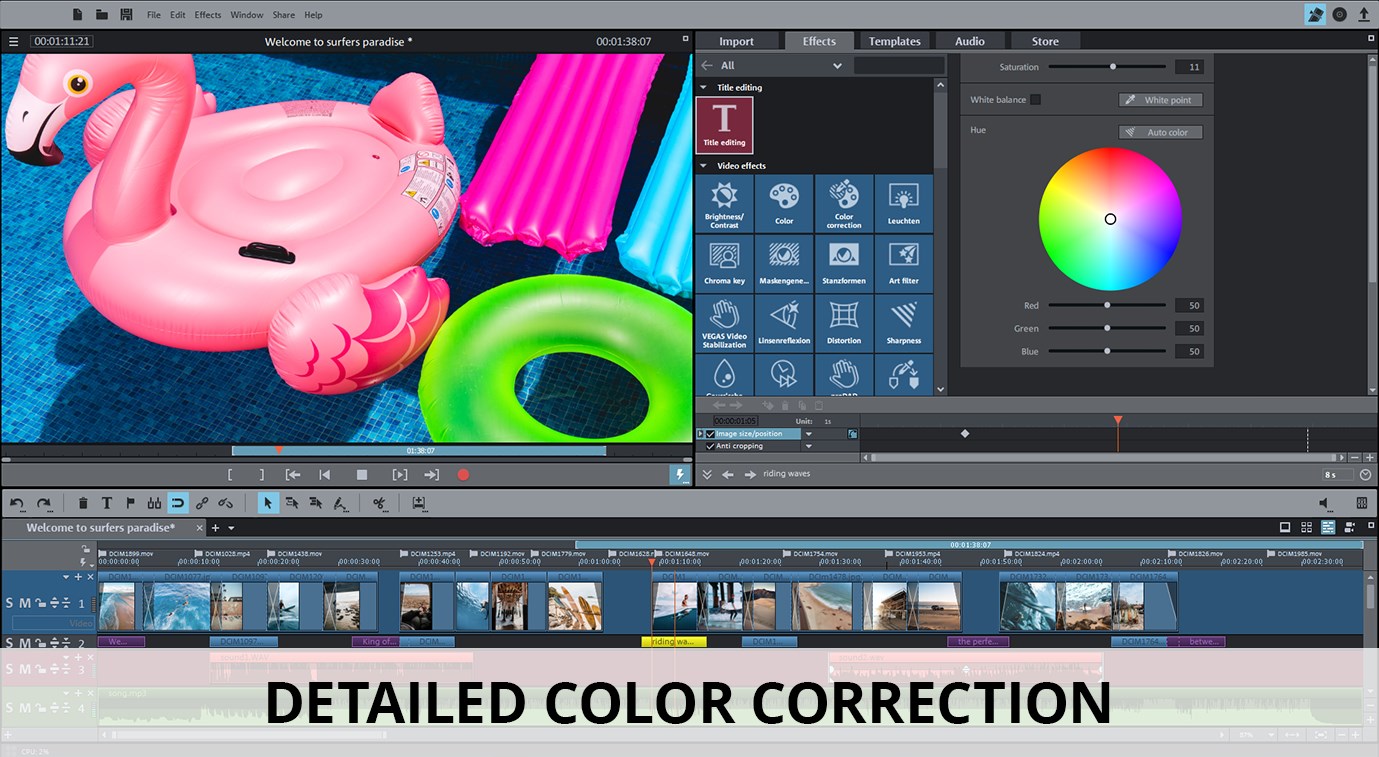Screen dimensions: 1379x757
Task: Open the Color correction effect
Action: click(844, 203)
